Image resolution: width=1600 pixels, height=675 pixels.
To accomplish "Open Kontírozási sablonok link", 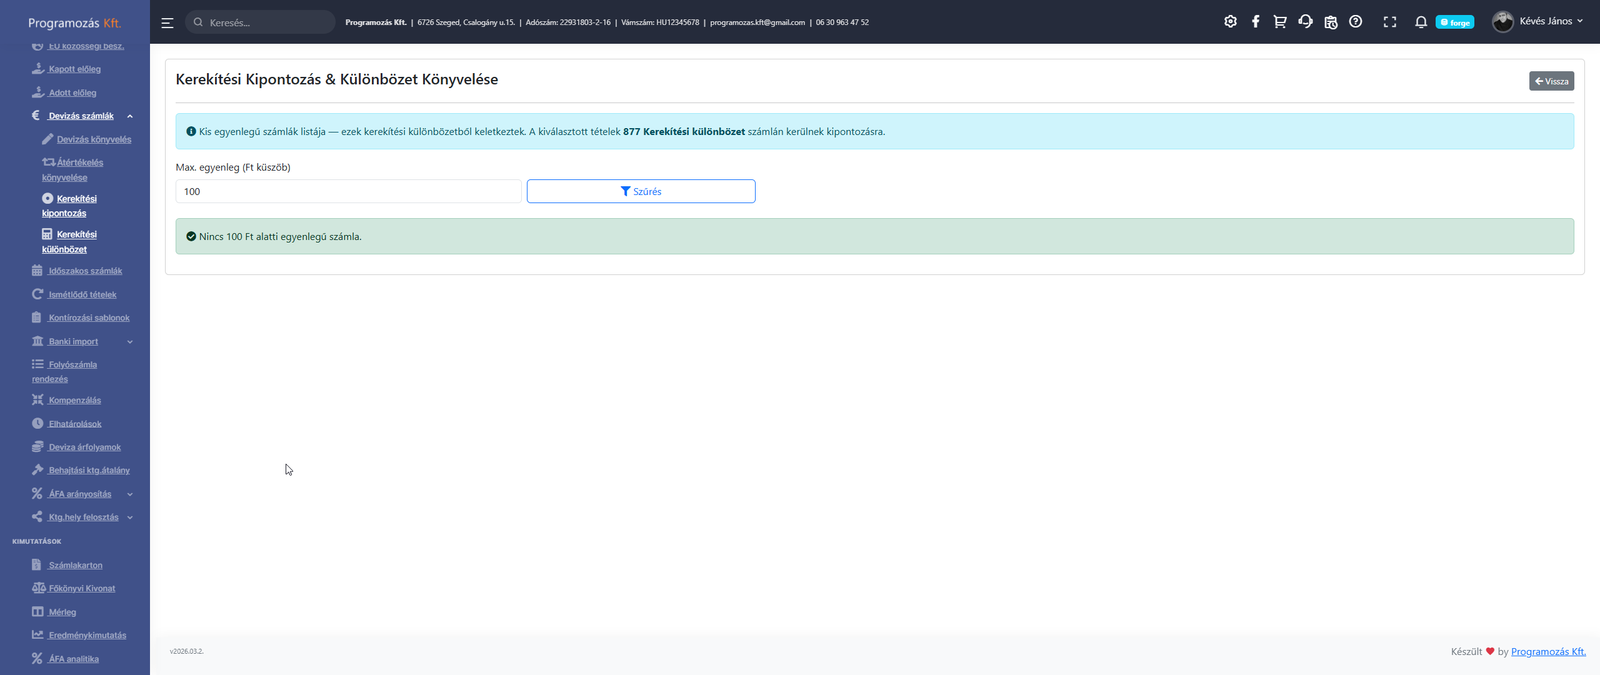I will pos(89,318).
